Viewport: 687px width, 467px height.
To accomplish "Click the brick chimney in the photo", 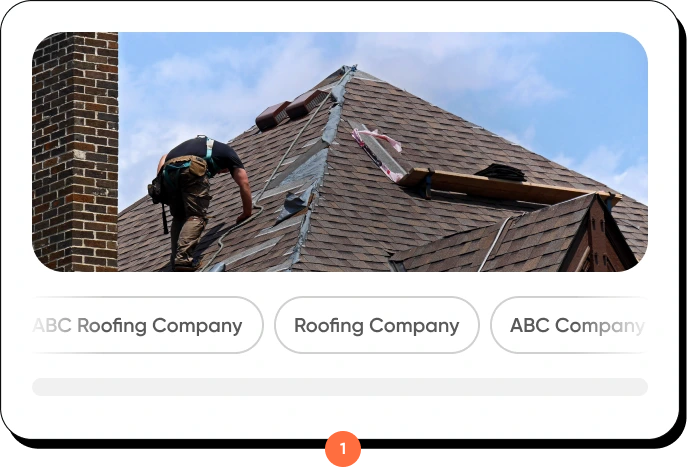I will [75, 152].
